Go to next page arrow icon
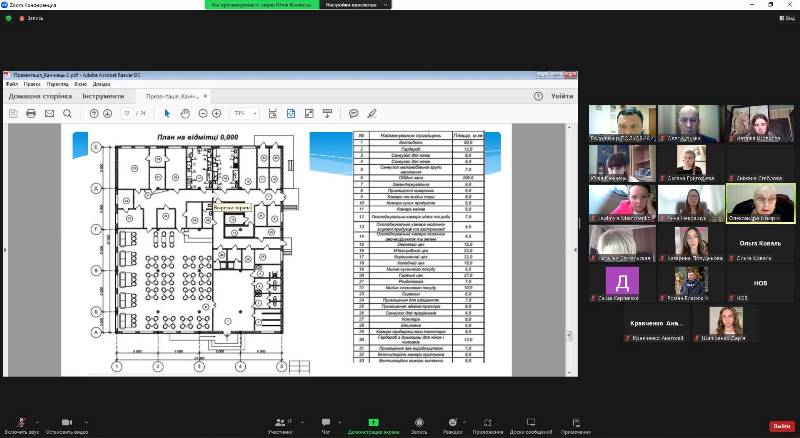Screen dimensions: 800x438 click(107, 114)
